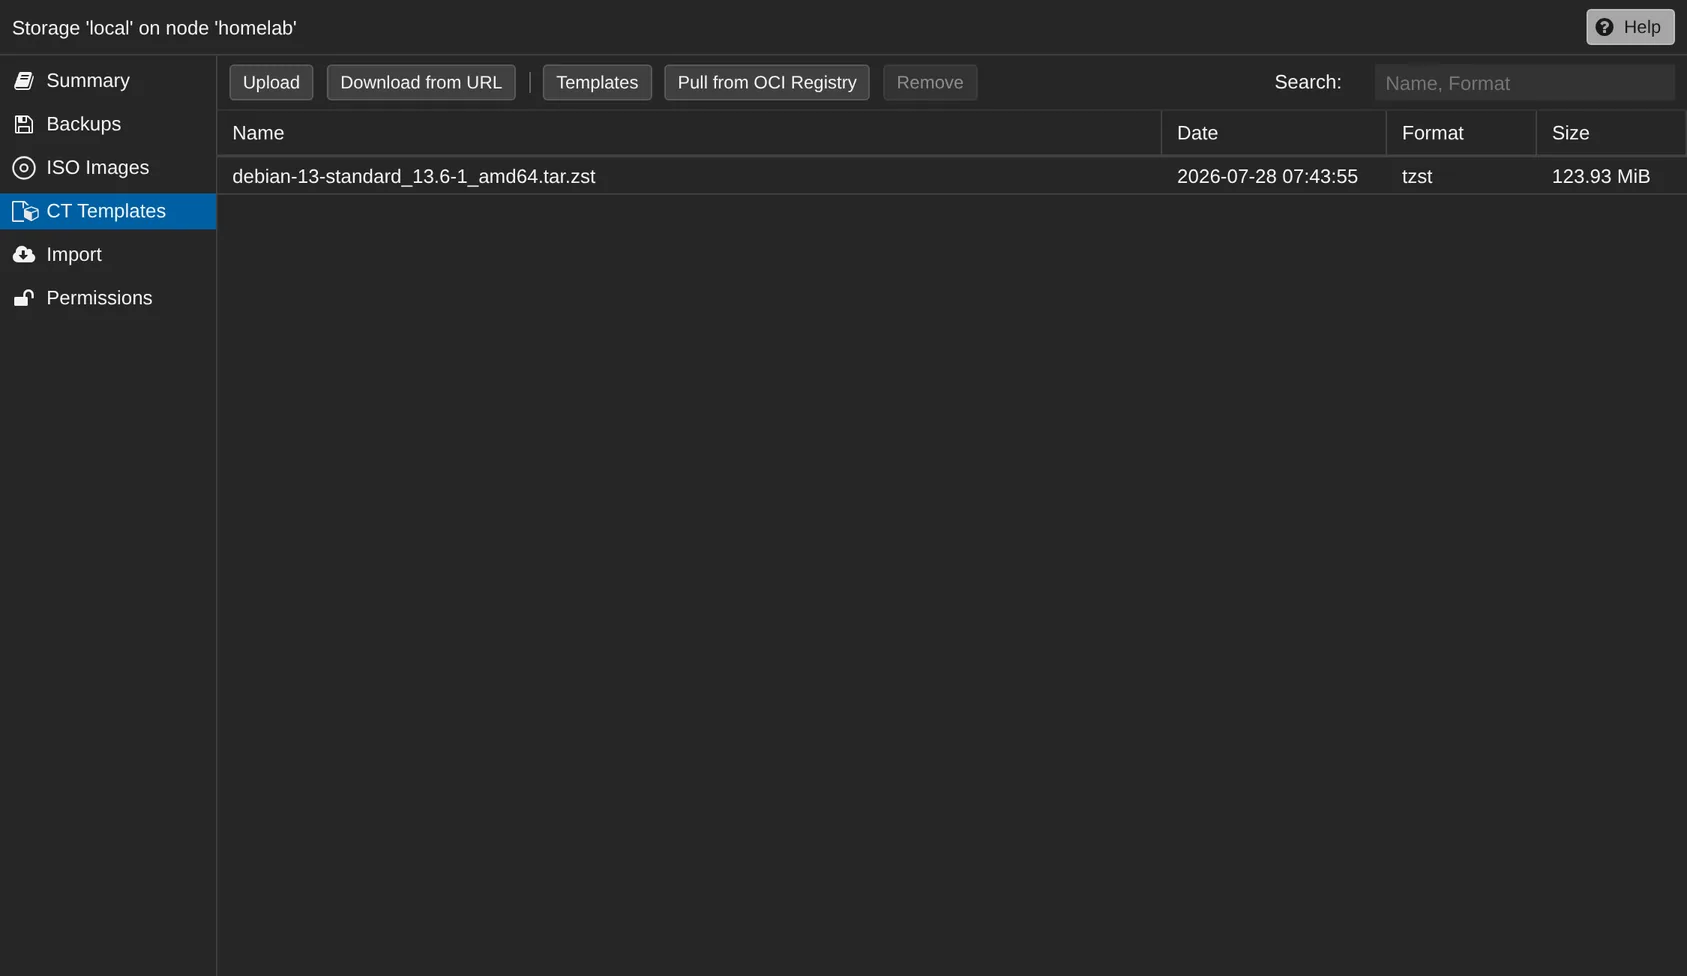Select the CT Templates sidebar item

tap(108, 211)
